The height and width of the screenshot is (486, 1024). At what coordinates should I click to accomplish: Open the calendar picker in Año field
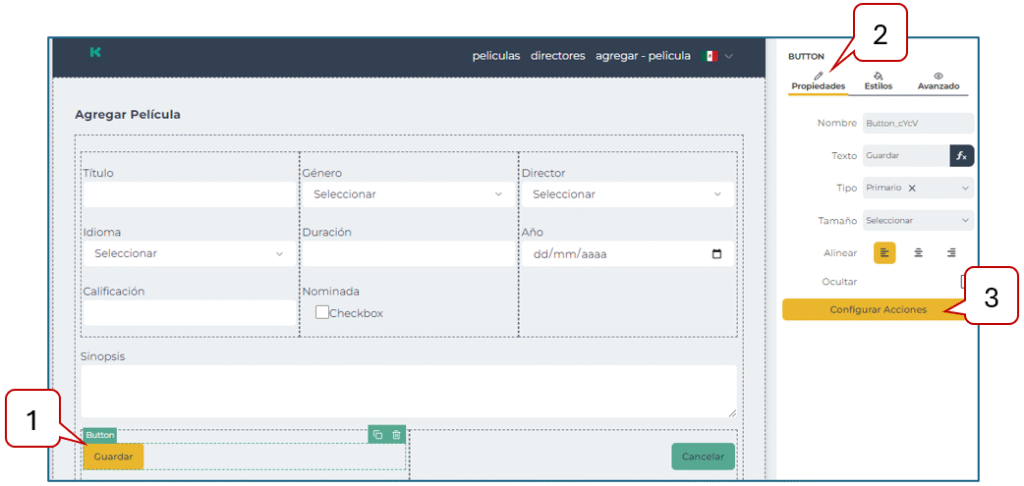point(716,254)
